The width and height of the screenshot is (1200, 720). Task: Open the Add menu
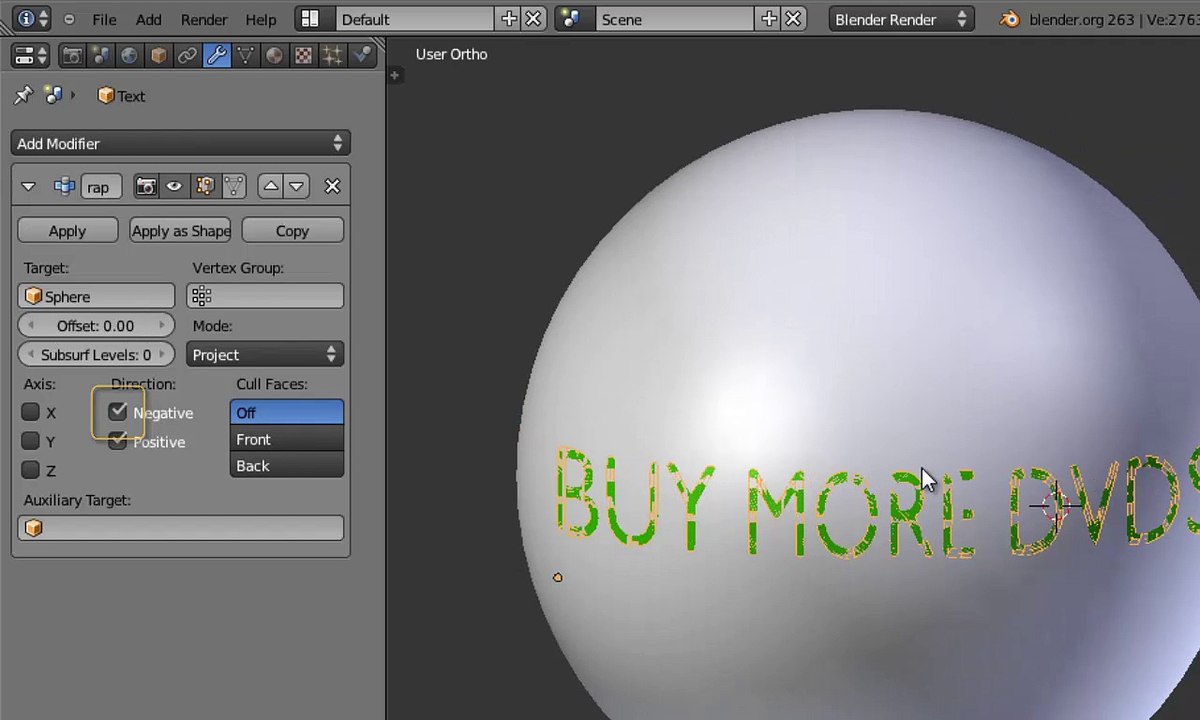pos(148,19)
